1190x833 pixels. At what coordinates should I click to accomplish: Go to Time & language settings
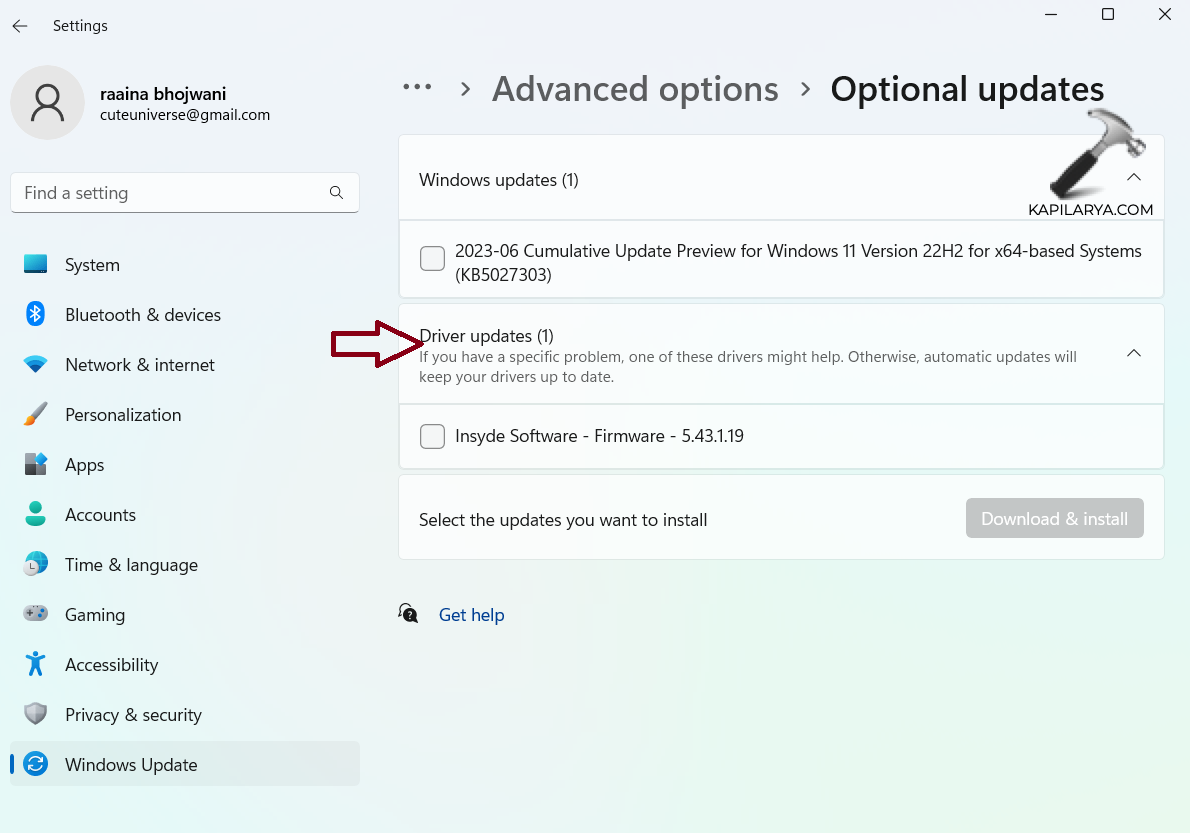point(131,565)
